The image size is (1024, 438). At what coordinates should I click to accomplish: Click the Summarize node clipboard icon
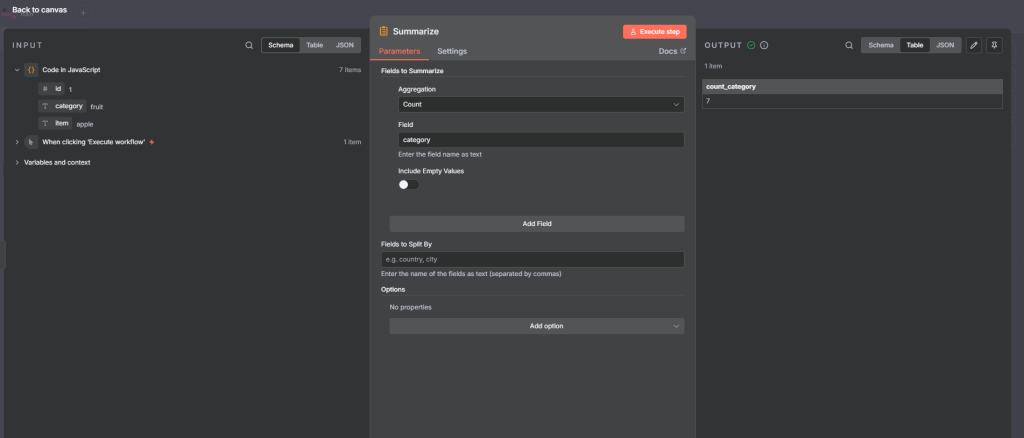[x=384, y=32]
